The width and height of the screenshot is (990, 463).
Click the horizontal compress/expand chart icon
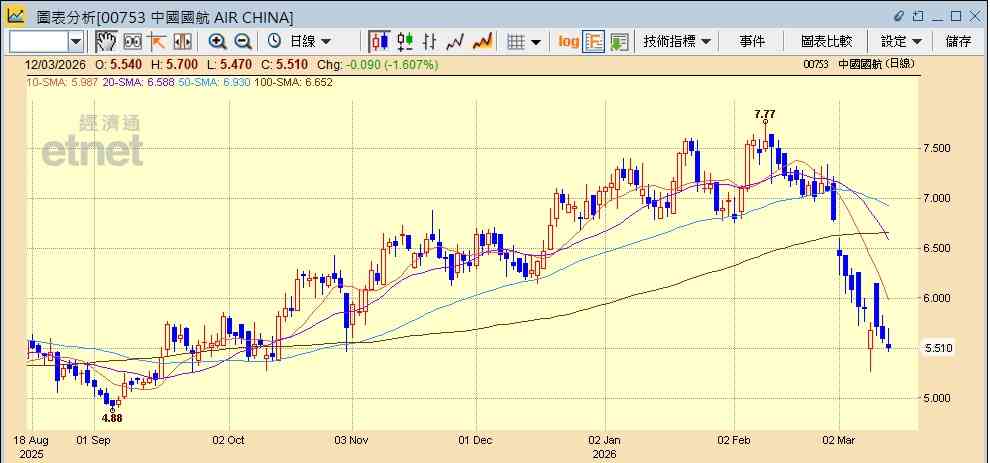point(182,42)
